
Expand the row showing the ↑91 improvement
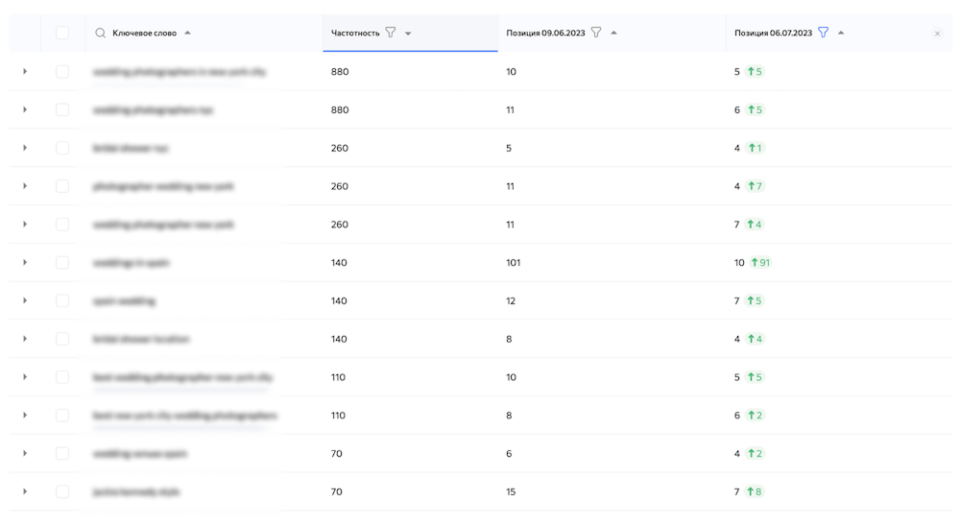click(25, 263)
